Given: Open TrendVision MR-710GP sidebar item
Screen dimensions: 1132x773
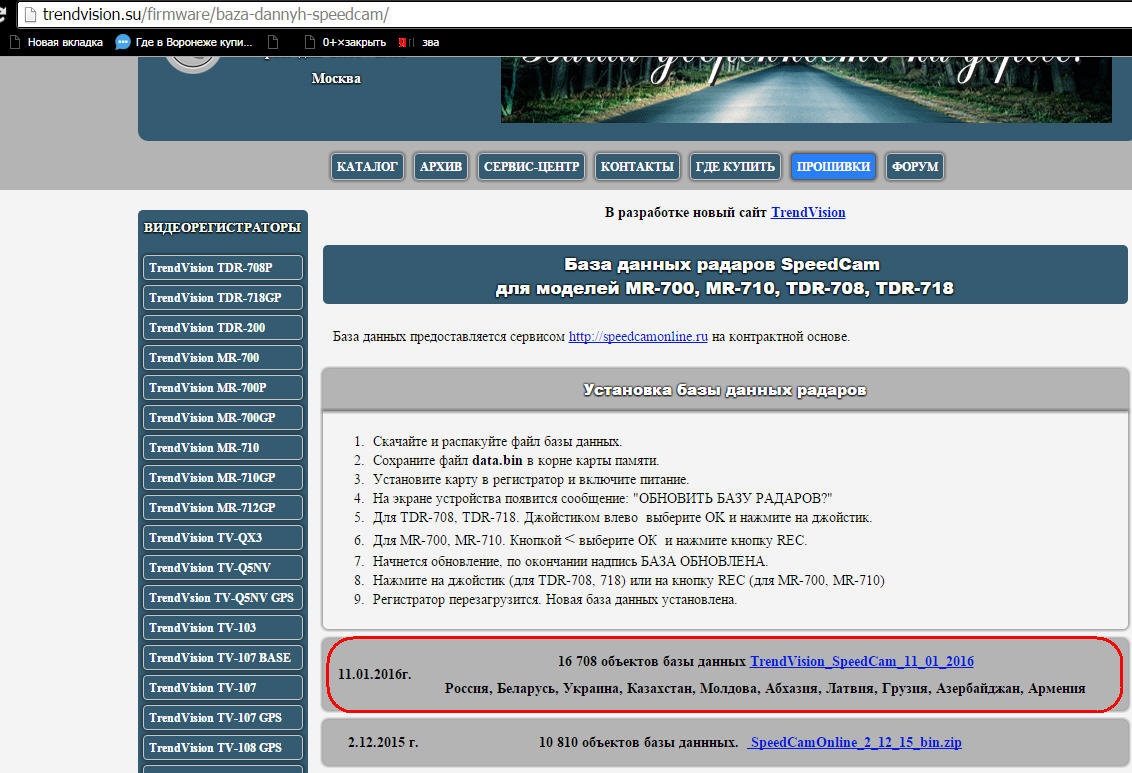Looking at the screenshot, I should pos(223,478).
